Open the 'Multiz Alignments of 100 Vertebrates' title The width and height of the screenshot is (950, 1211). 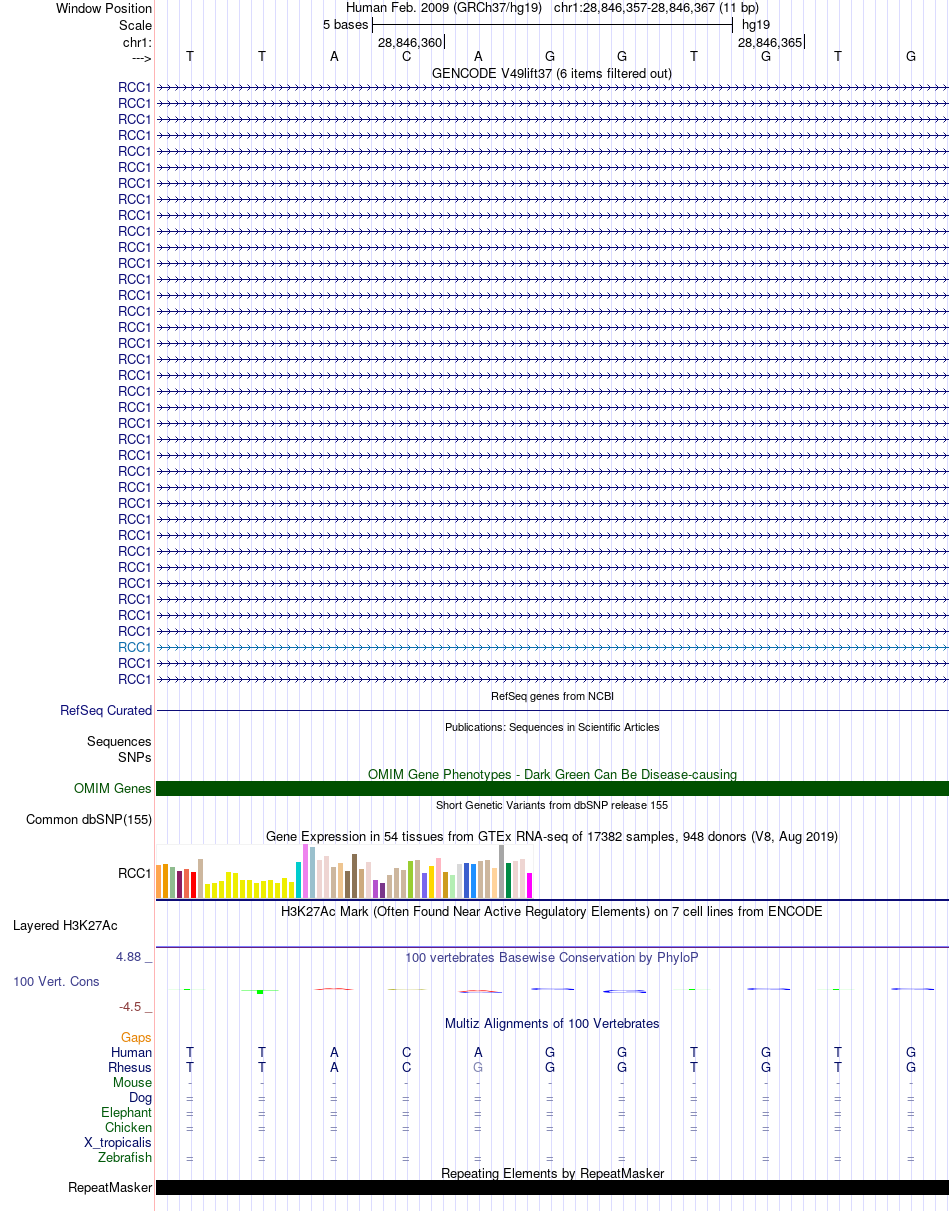[x=552, y=1024]
